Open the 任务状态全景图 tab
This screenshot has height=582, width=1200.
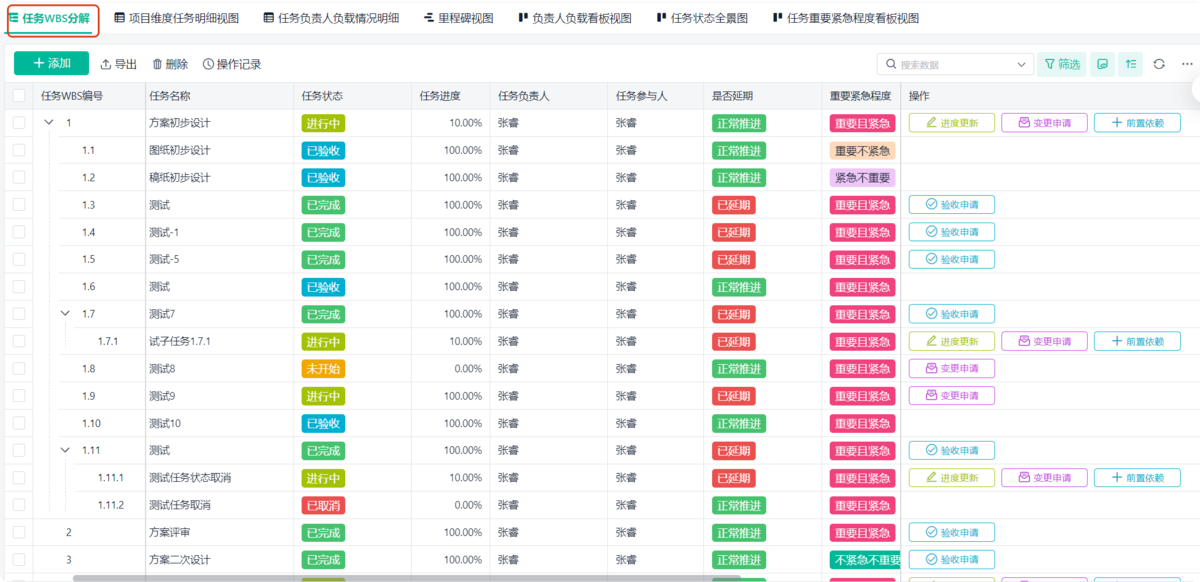click(702, 18)
